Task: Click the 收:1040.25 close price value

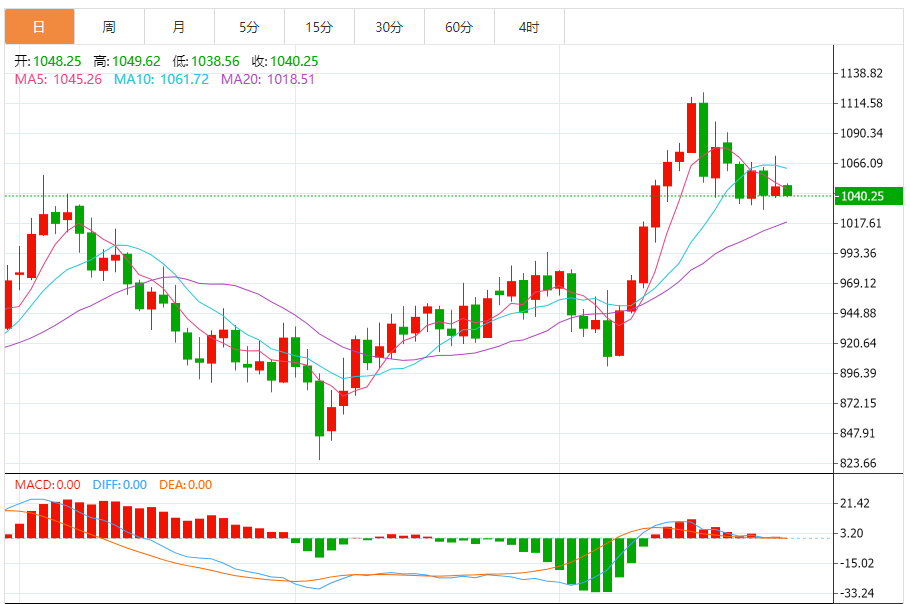Action: (x=285, y=61)
